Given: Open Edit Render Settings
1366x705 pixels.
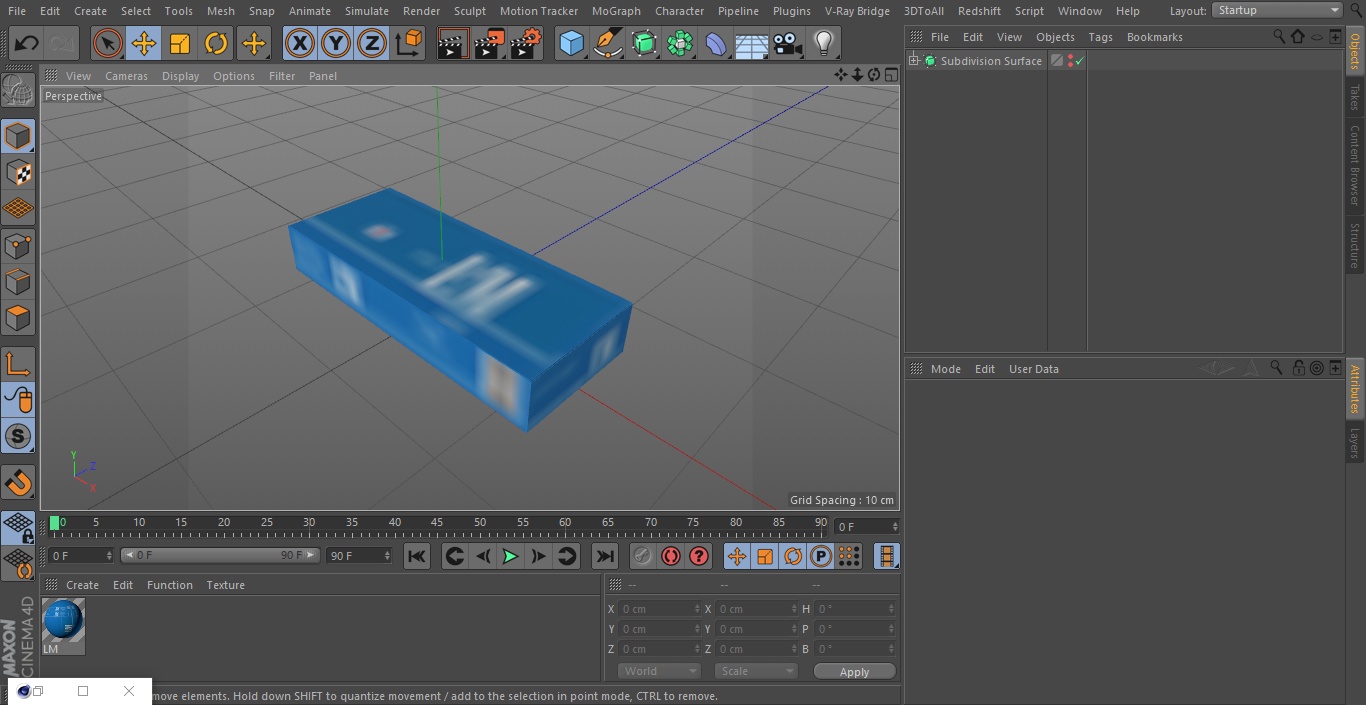Looking at the screenshot, I should (526, 43).
